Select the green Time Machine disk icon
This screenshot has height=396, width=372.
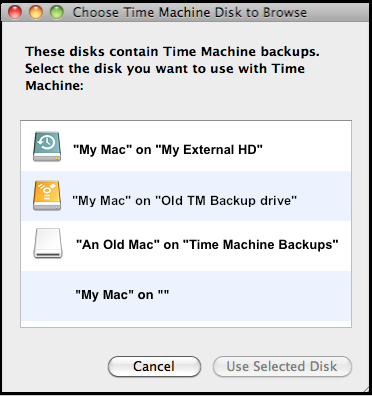47,146
